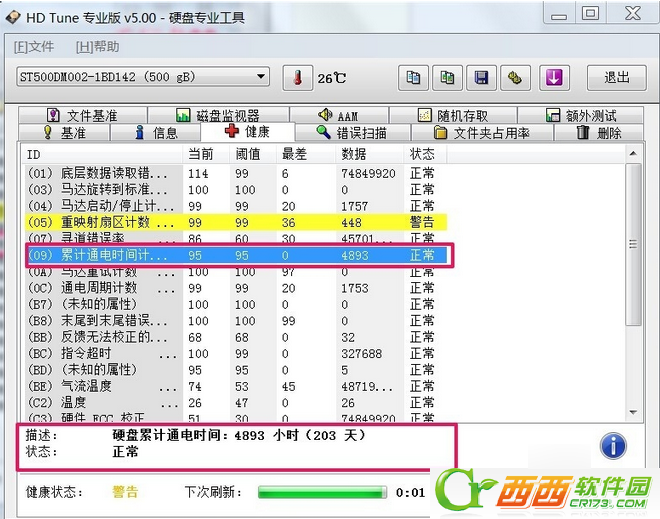Click the 退出 exit button
Screen dimensions: 660x519
coord(617,78)
